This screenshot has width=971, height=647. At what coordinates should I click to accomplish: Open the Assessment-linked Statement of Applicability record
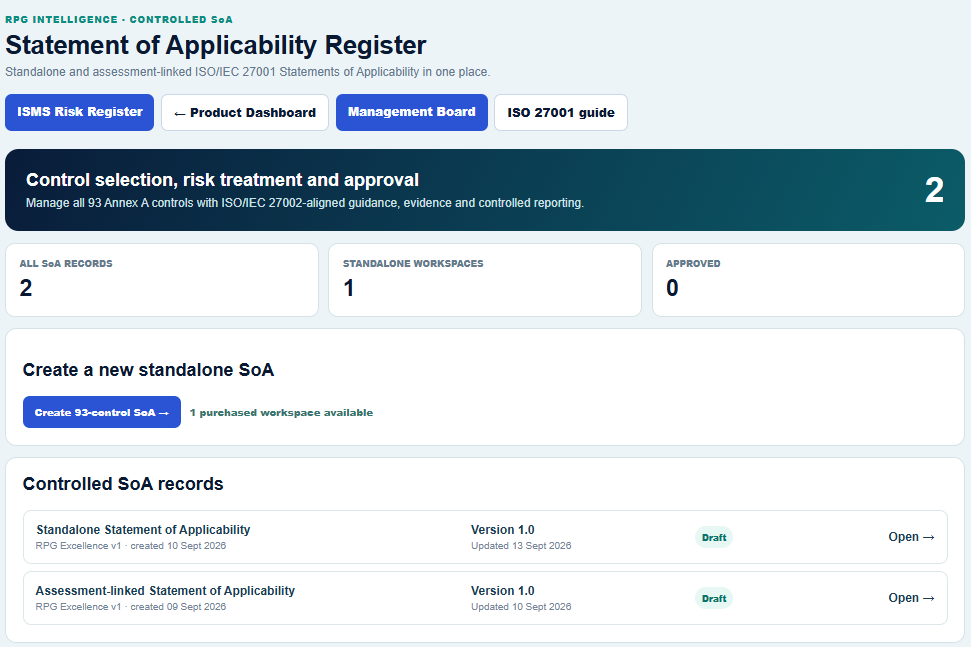coord(486,598)
